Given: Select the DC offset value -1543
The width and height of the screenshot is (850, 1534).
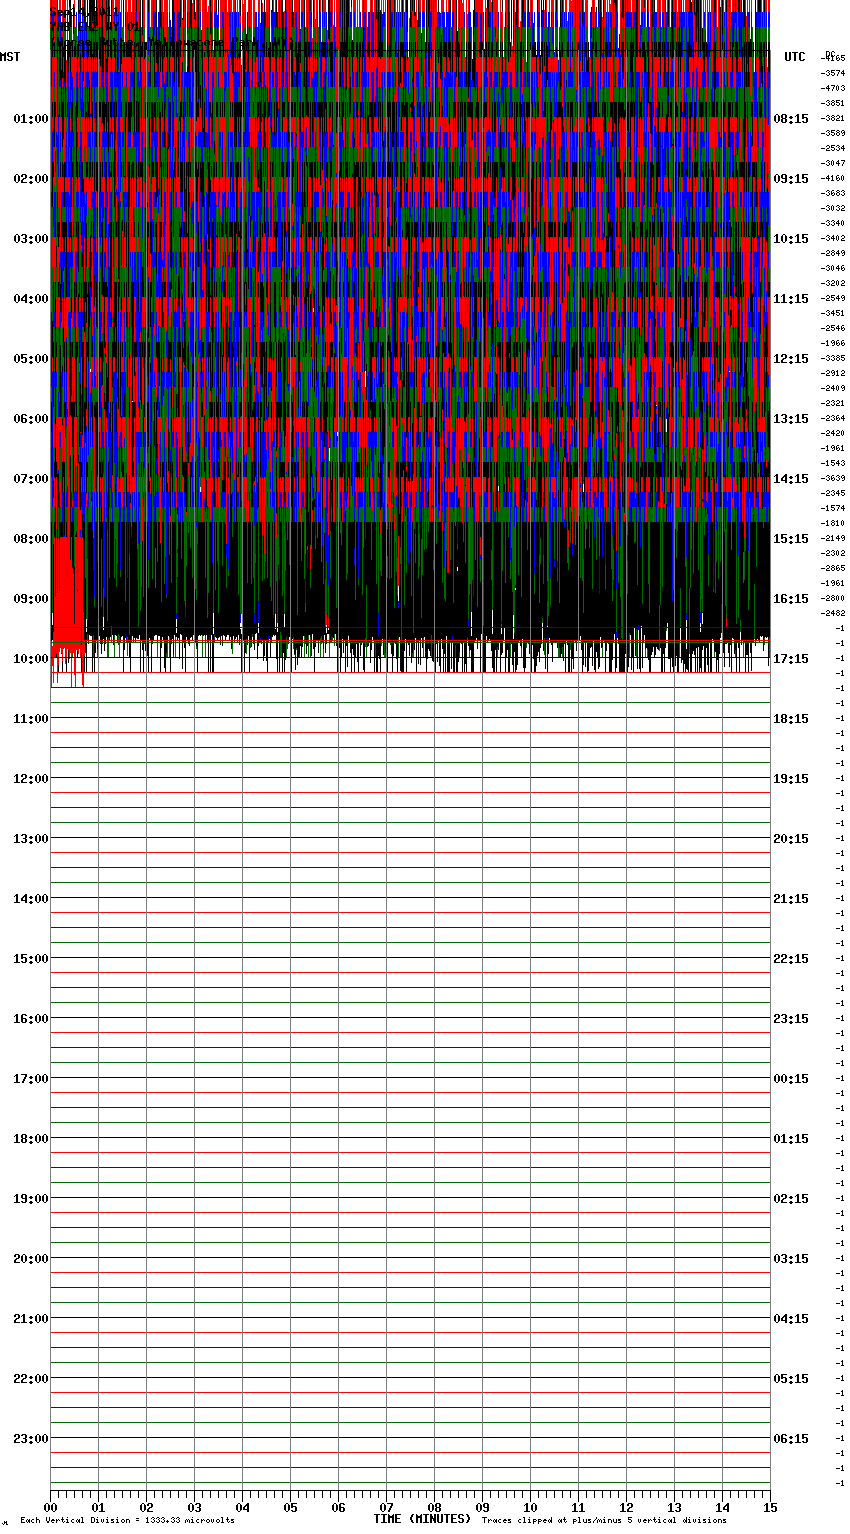Looking at the screenshot, I should click(x=833, y=463).
